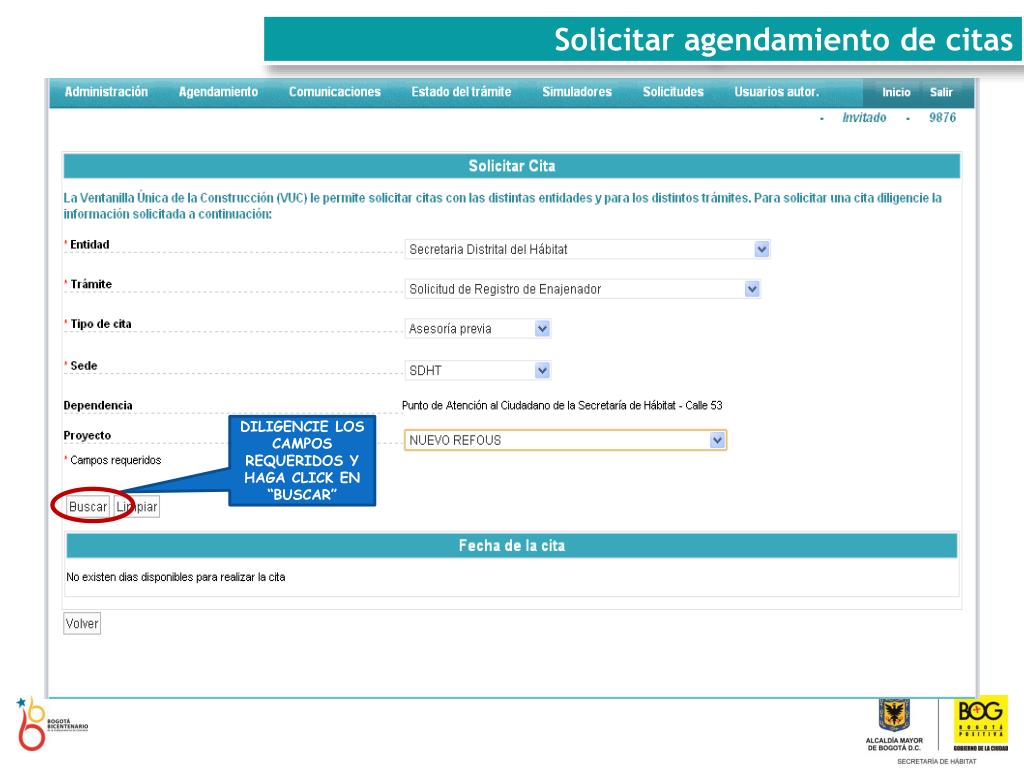The width and height of the screenshot is (1024, 768).
Task: Select the 'No existen dias disponibles' message
Action: point(176,577)
